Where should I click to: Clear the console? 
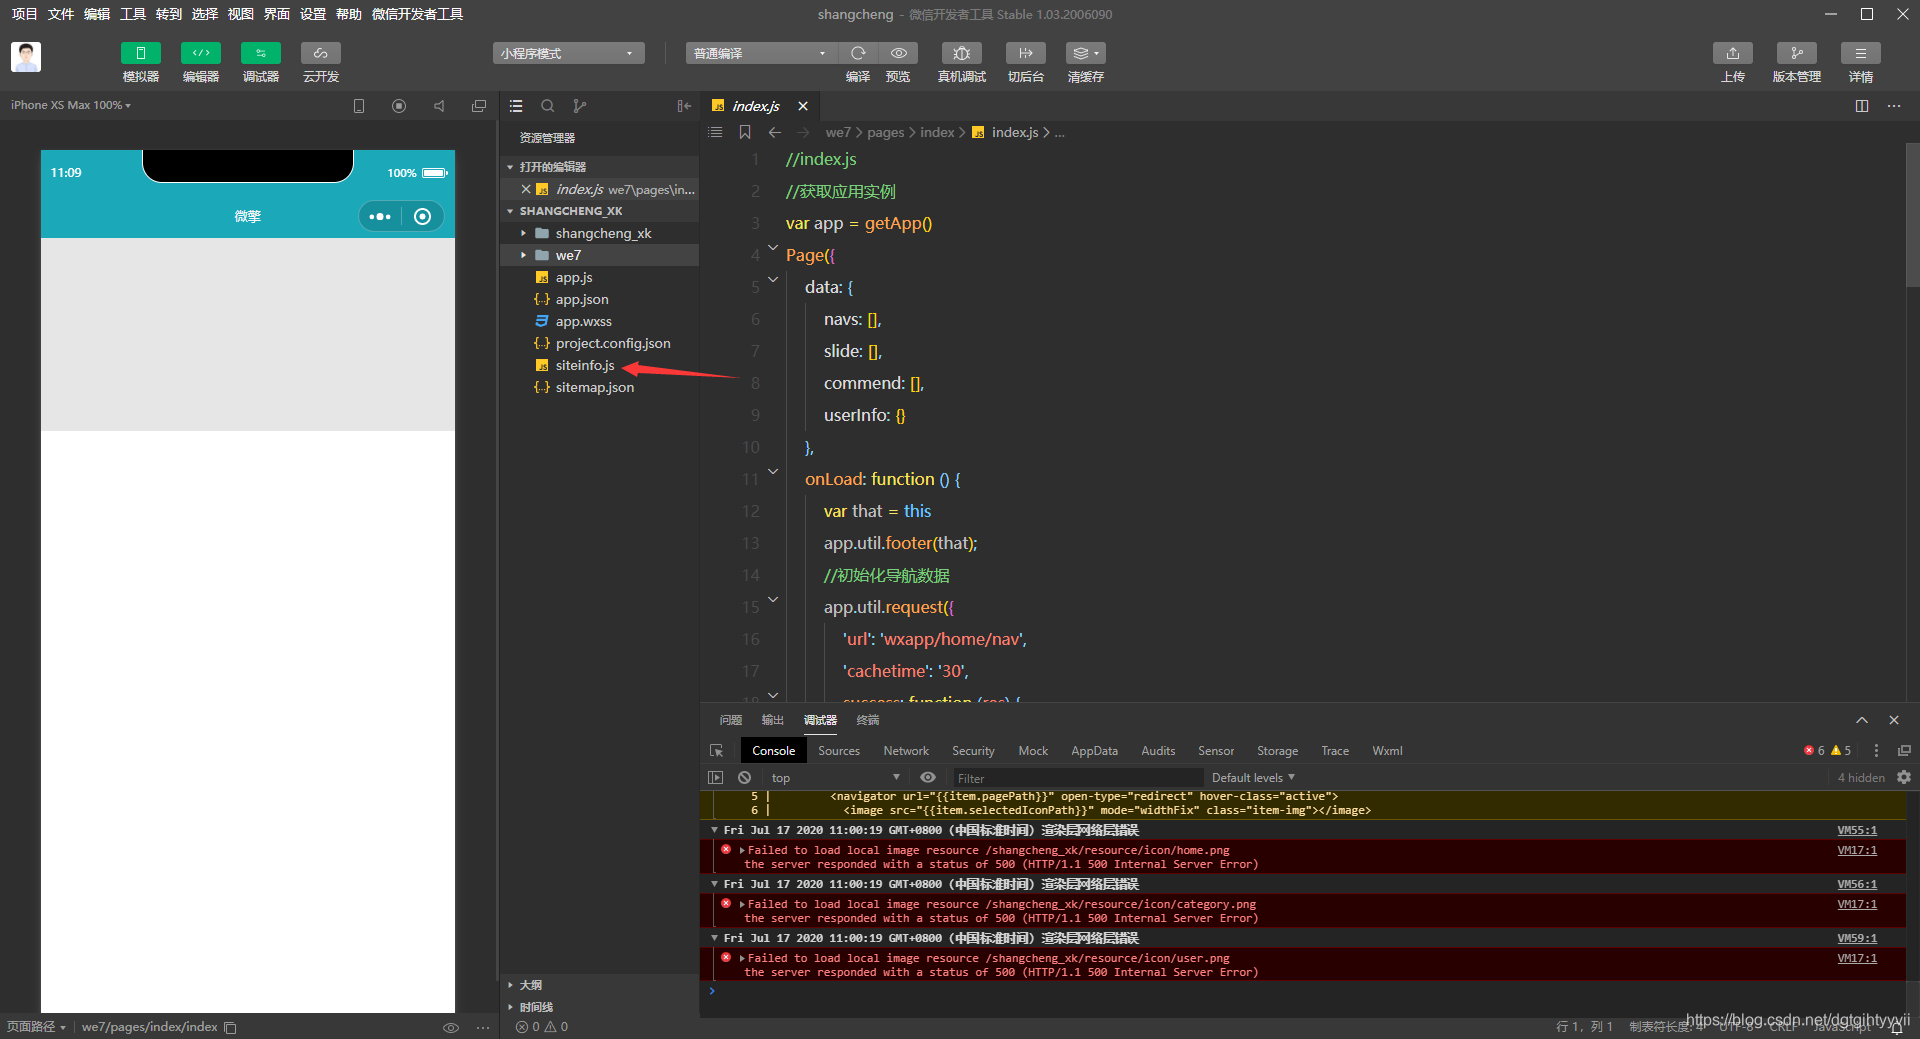tap(744, 778)
